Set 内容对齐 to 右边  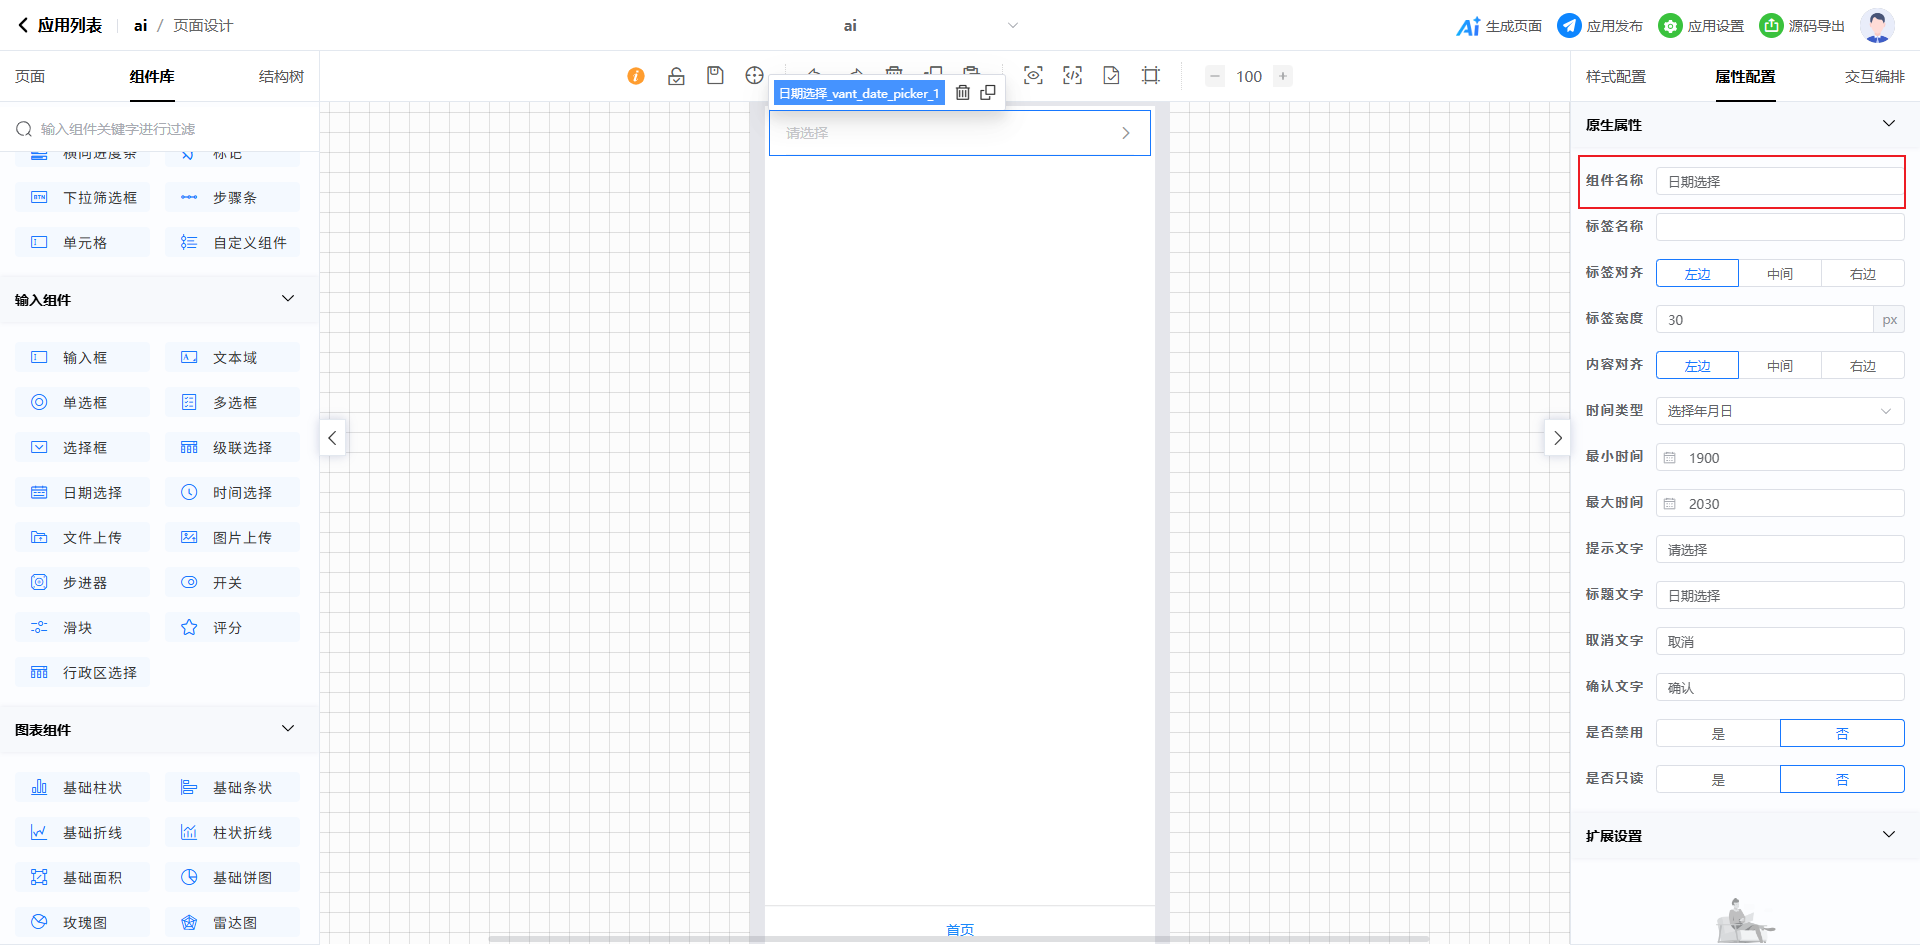[x=1862, y=366]
